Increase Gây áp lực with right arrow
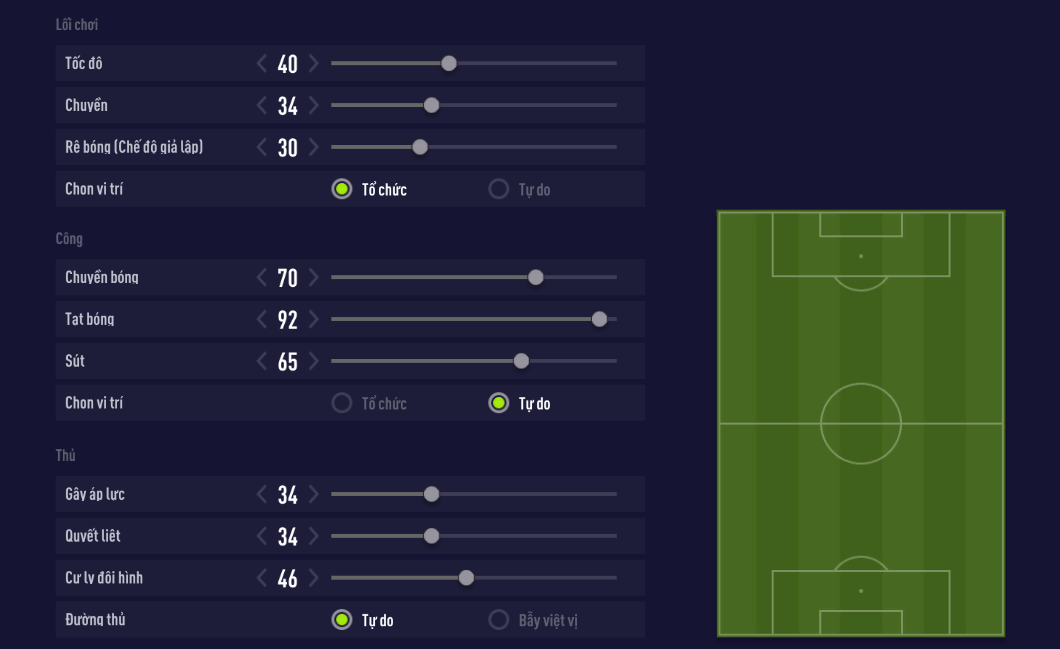Screen dimensions: 1060x649 click(314, 494)
